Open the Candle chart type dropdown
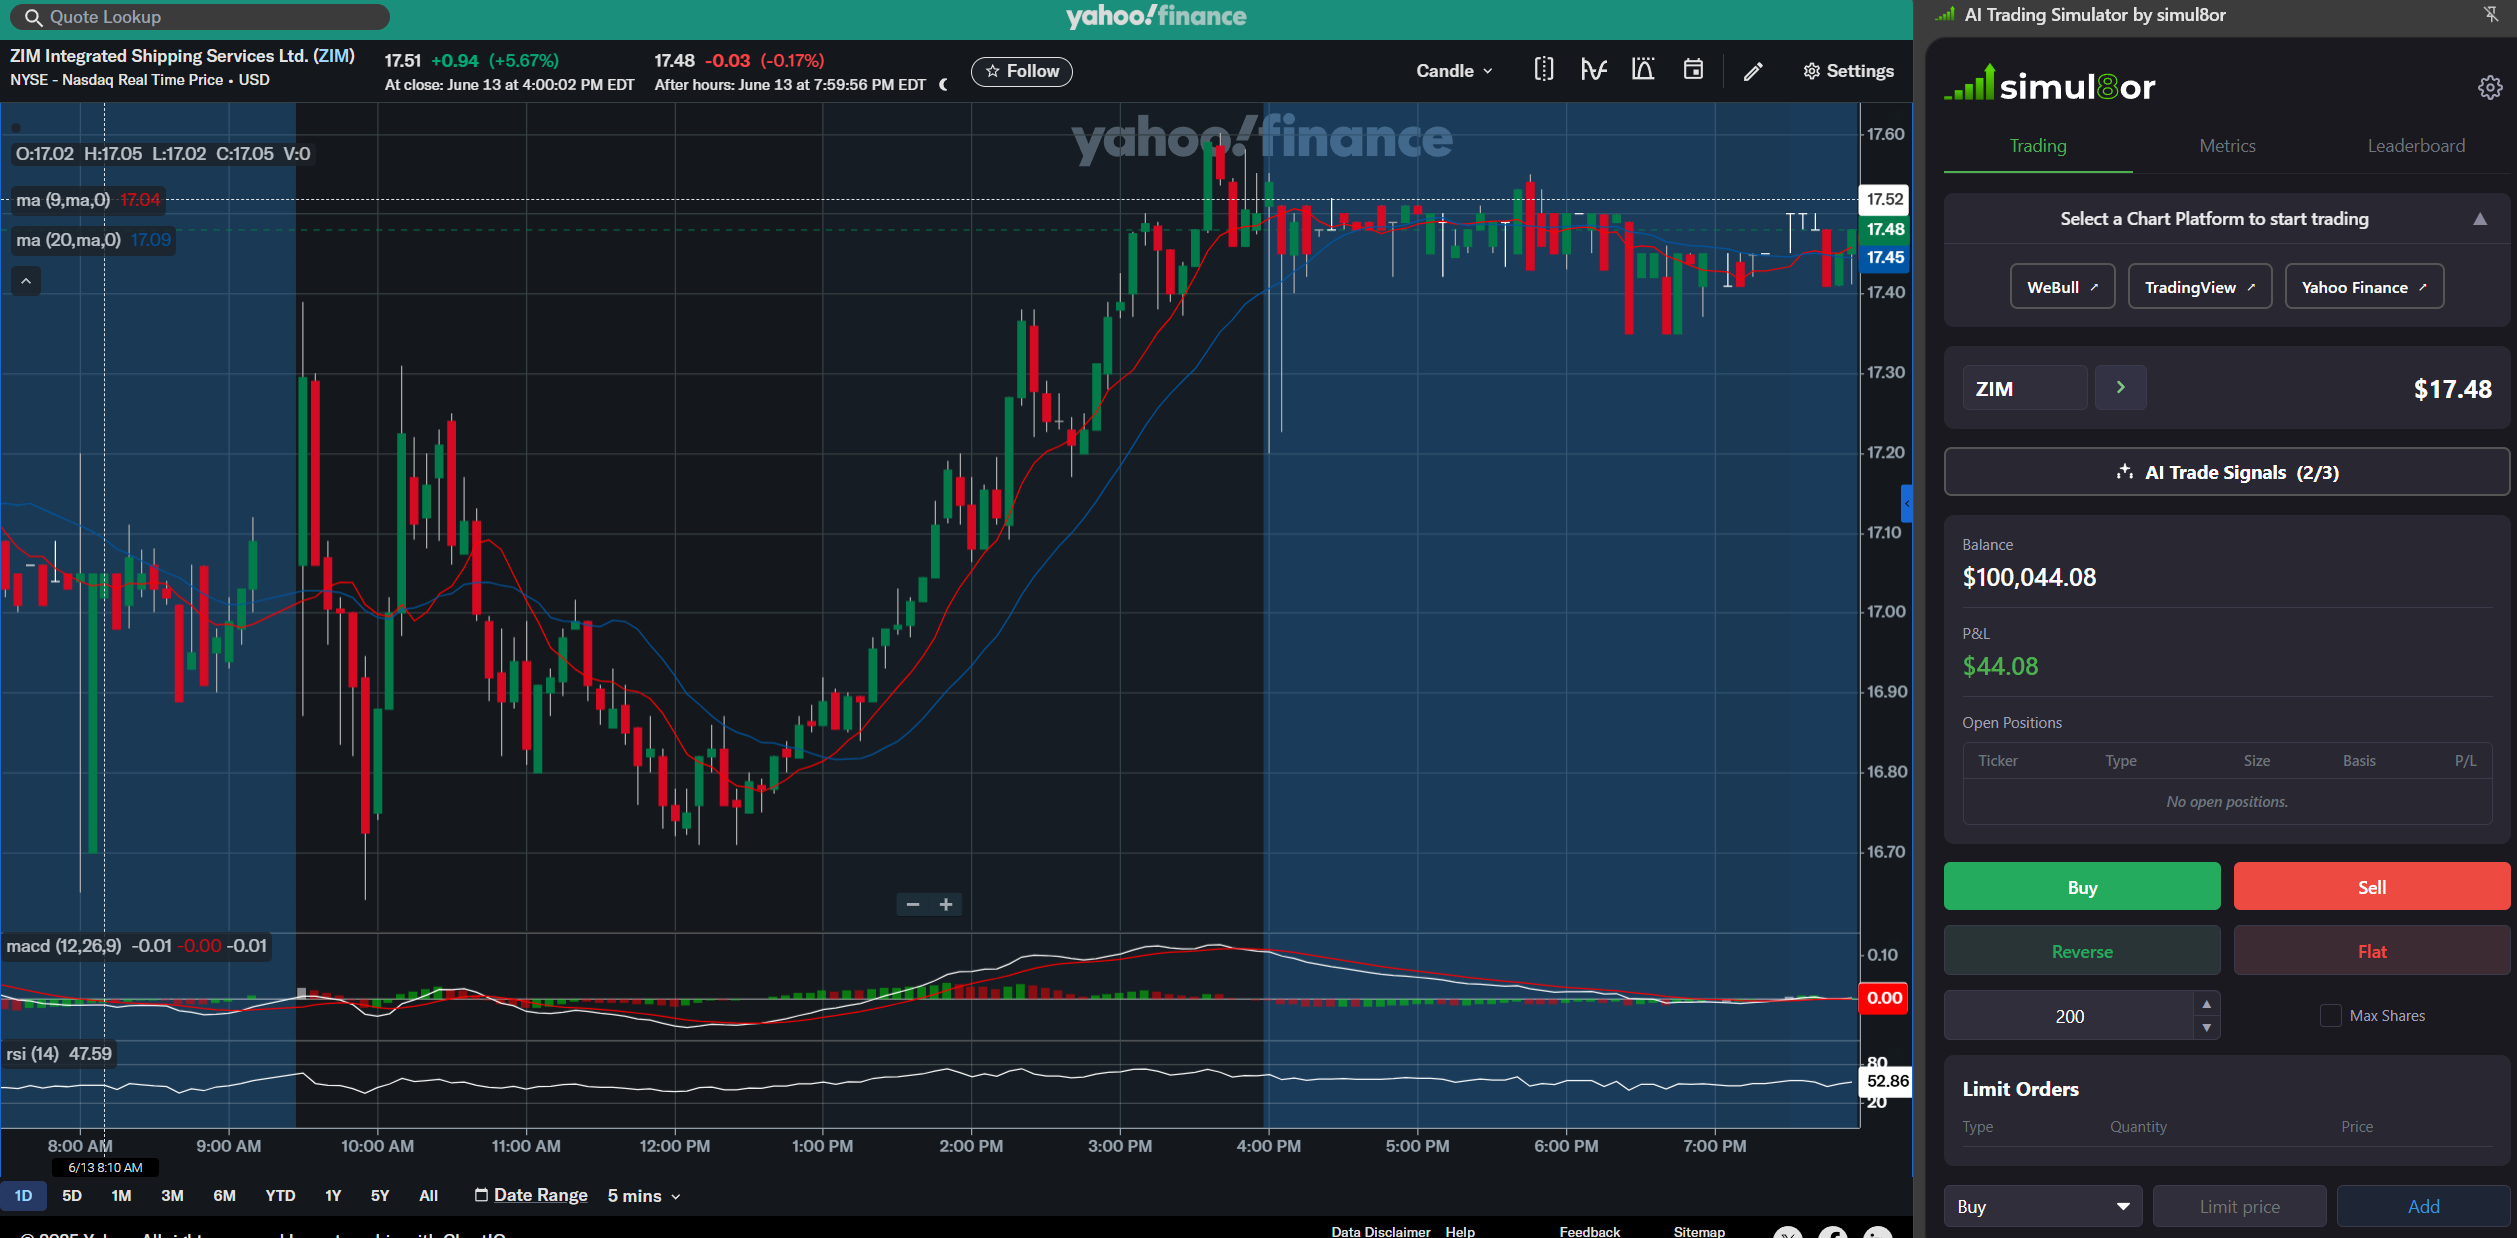 point(1454,71)
